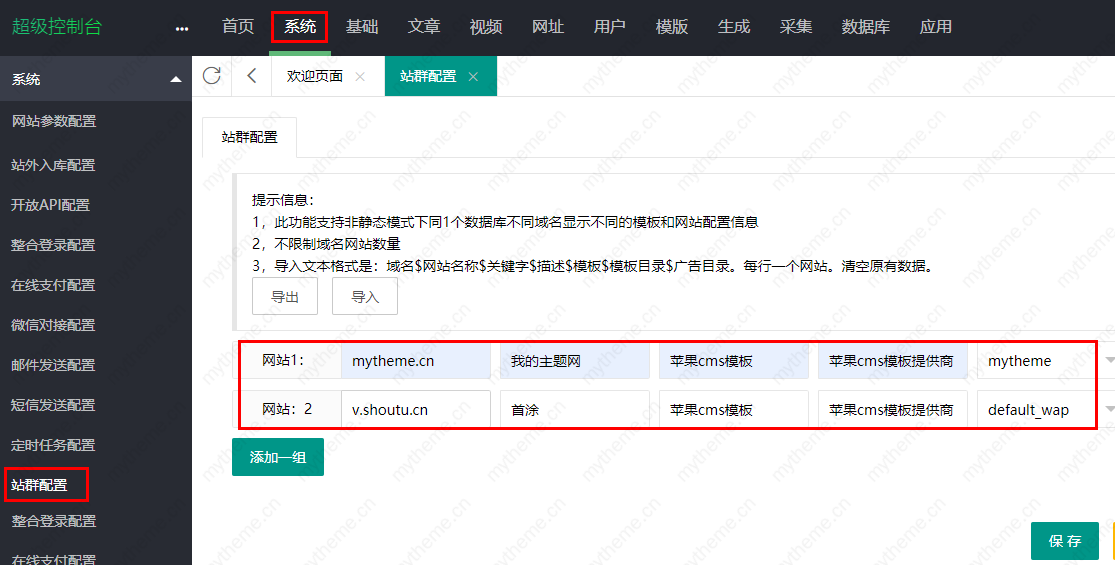
Task: Select the 欢迎页面 tab
Action: tap(315, 76)
